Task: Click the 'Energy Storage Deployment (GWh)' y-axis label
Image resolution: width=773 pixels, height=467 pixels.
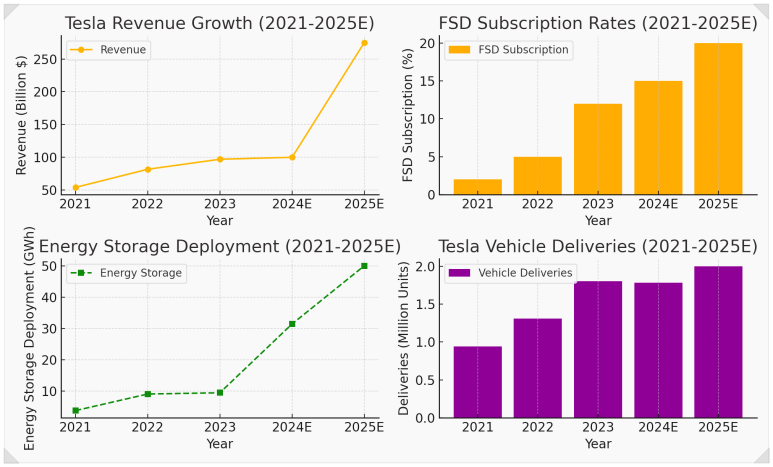Action: [x=30, y=338]
